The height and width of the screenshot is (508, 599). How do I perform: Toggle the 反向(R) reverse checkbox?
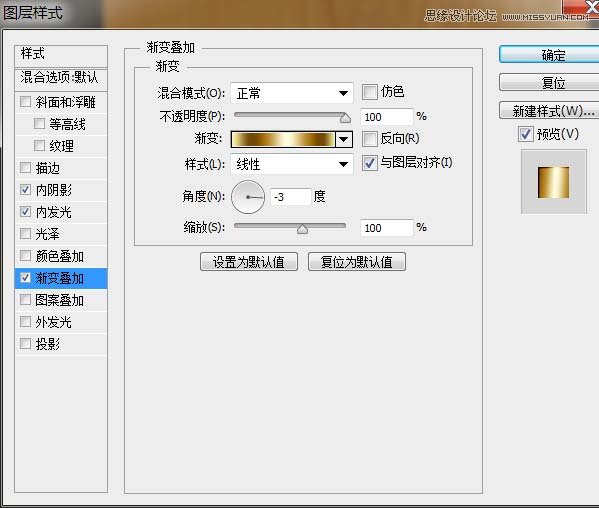(x=369, y=139)
